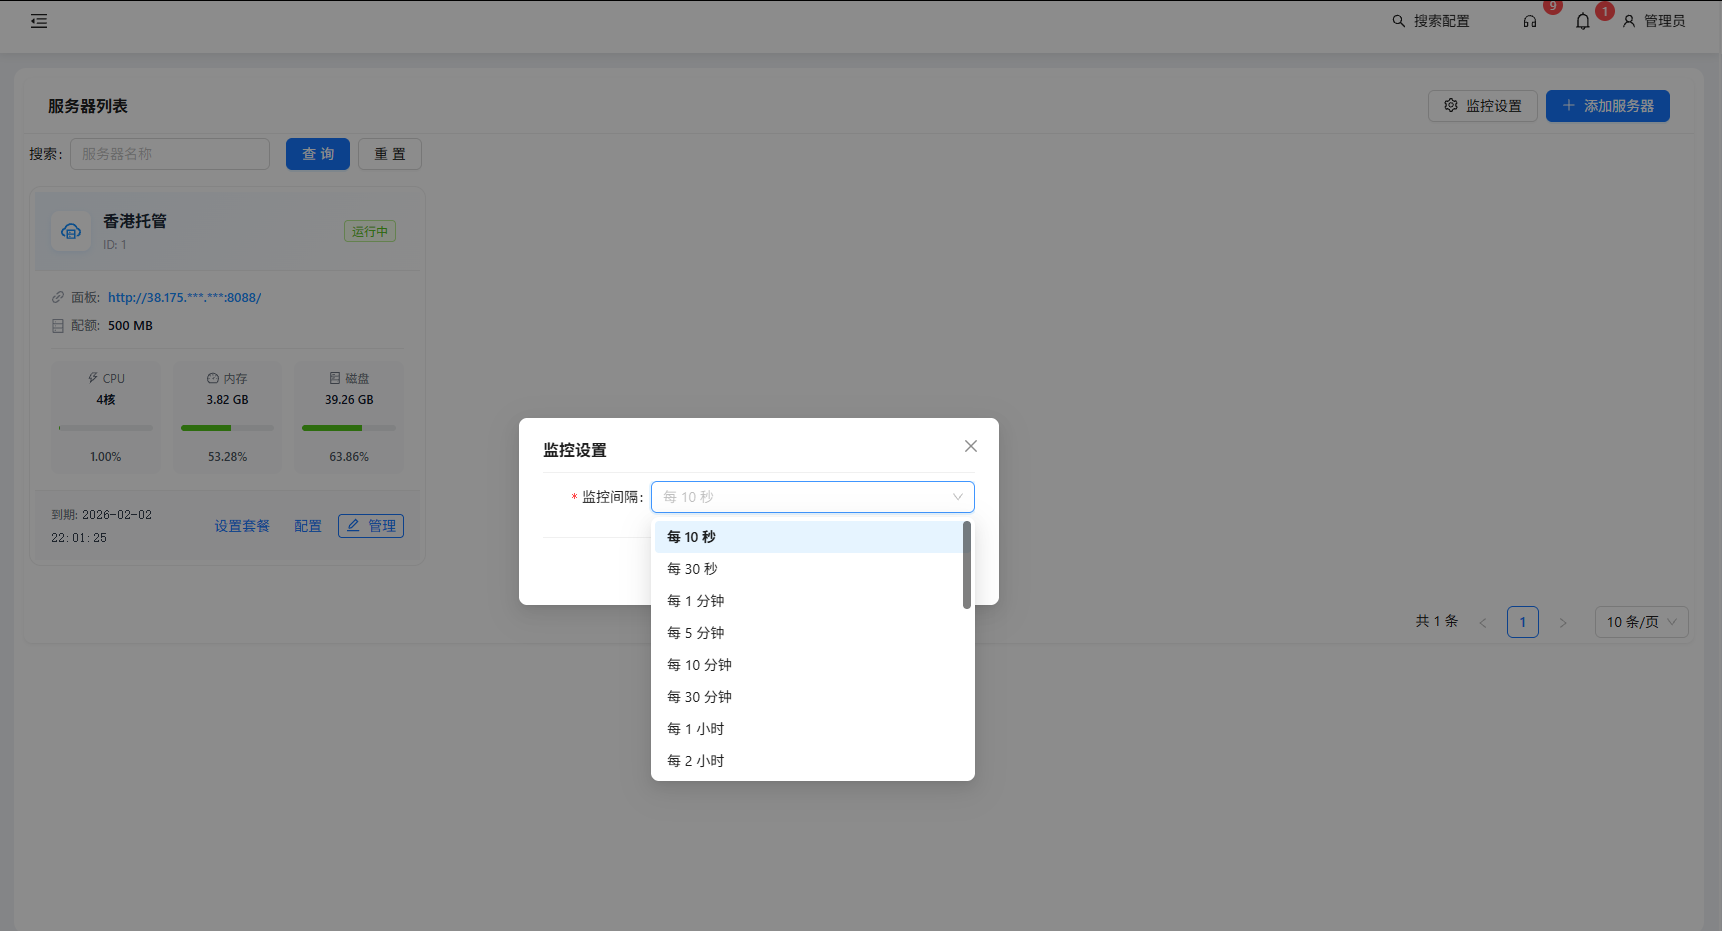Open the panel URL link http://38.175.***.***:8088/
The width and height of the screenshot is (1722, 931).
pyautogui.click(x=184, y=297)
